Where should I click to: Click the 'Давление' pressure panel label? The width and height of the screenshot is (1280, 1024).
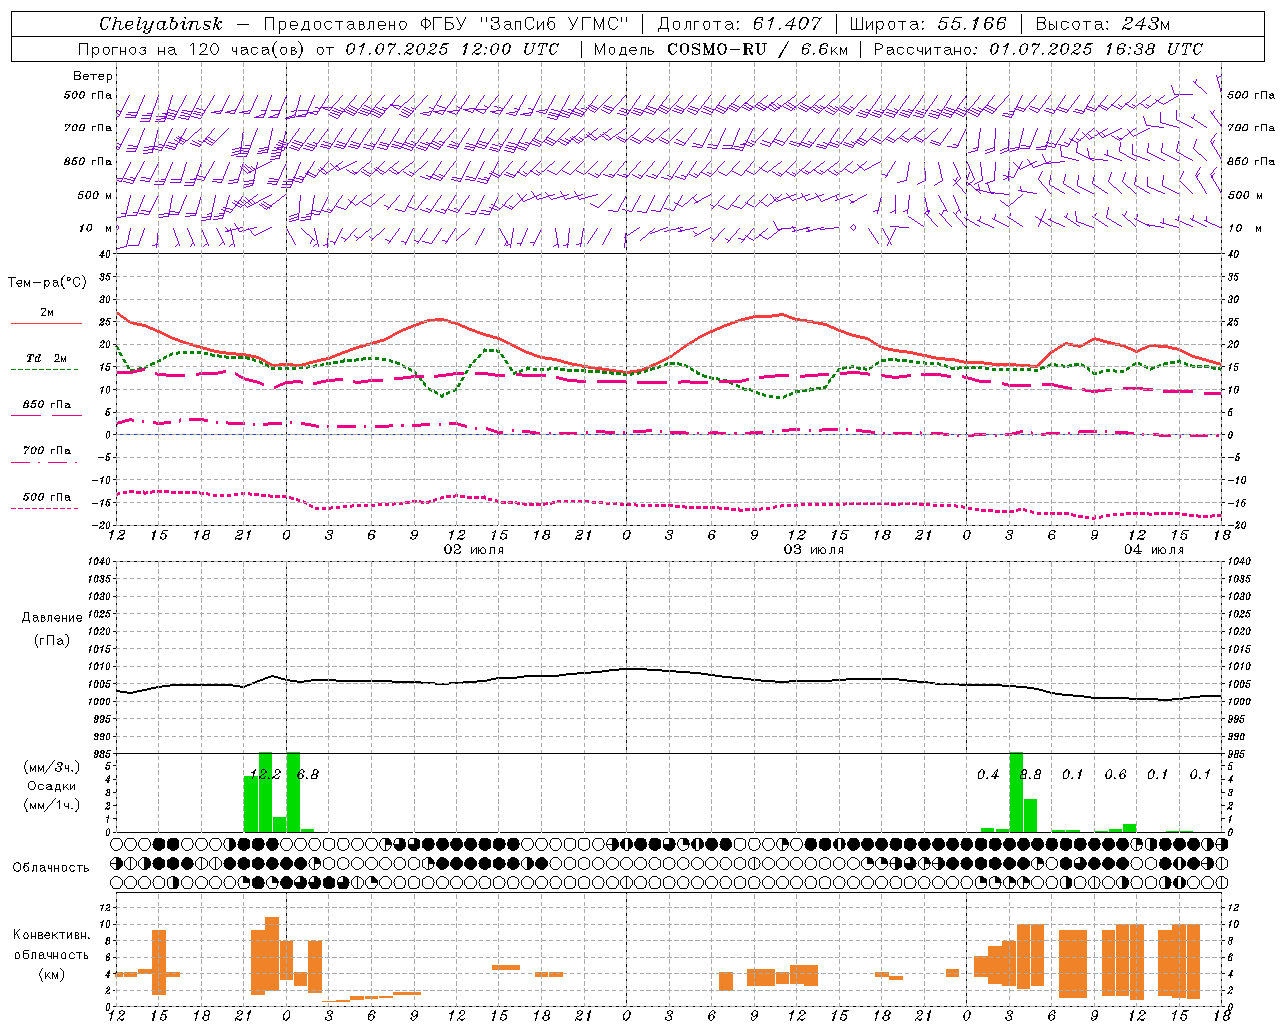point(52,618)
